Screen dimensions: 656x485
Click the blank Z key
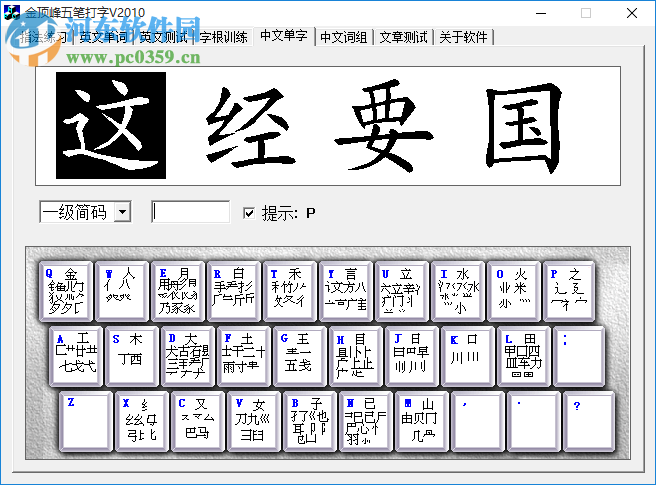pos(86,421)
